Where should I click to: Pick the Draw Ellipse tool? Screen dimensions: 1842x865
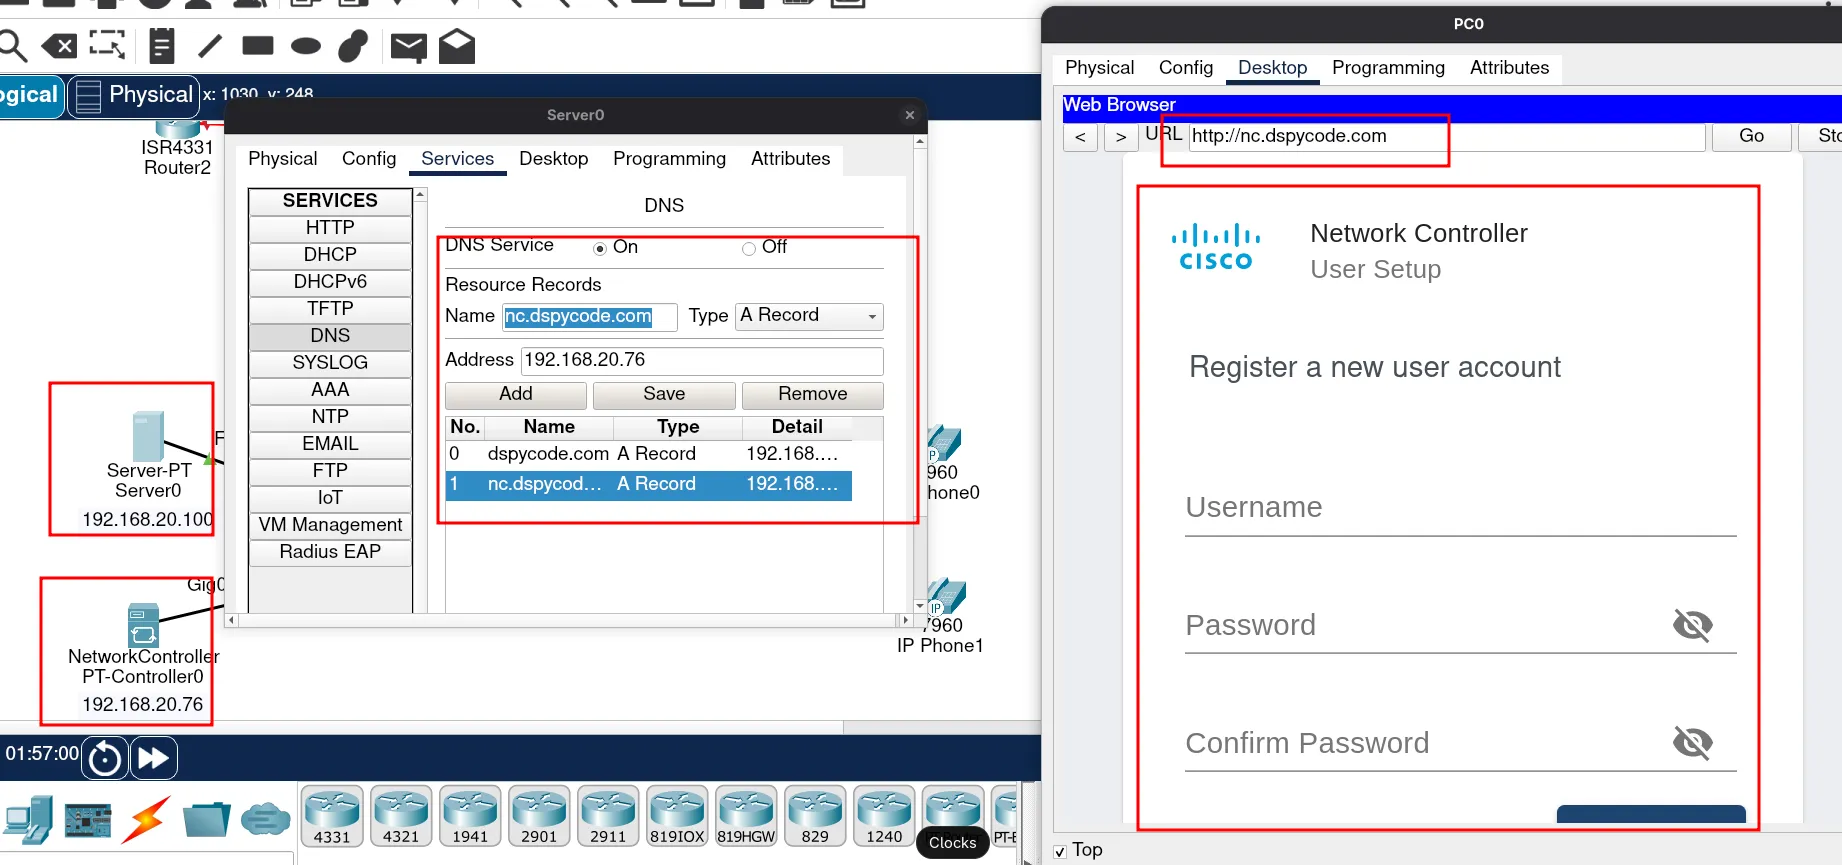(x=305, y=46)
